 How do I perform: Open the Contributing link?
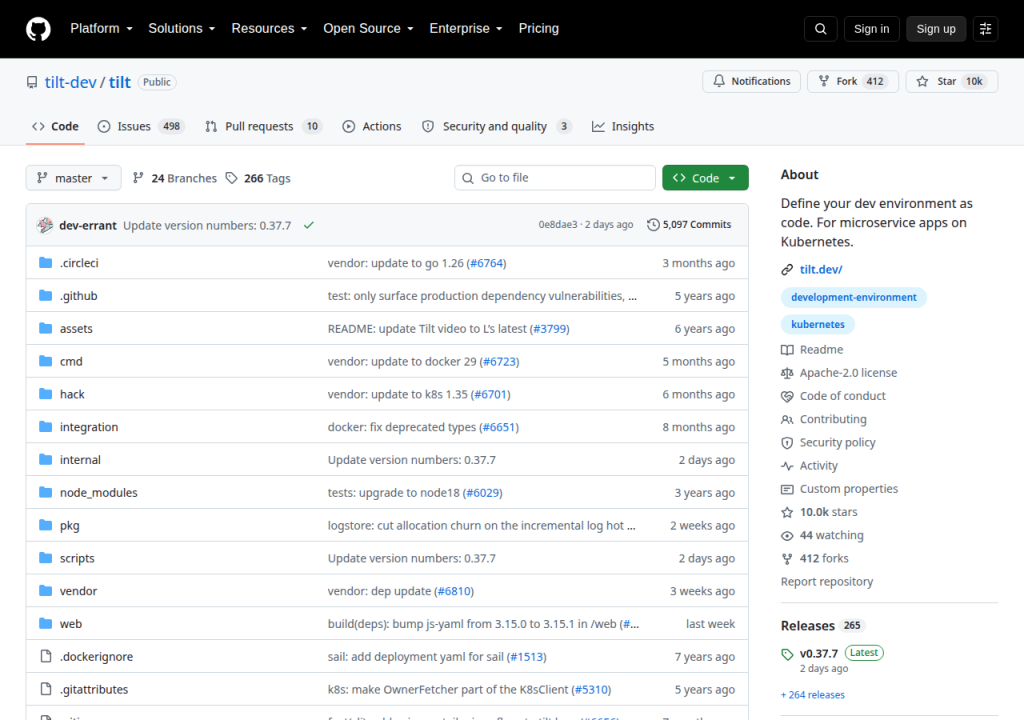833,419
